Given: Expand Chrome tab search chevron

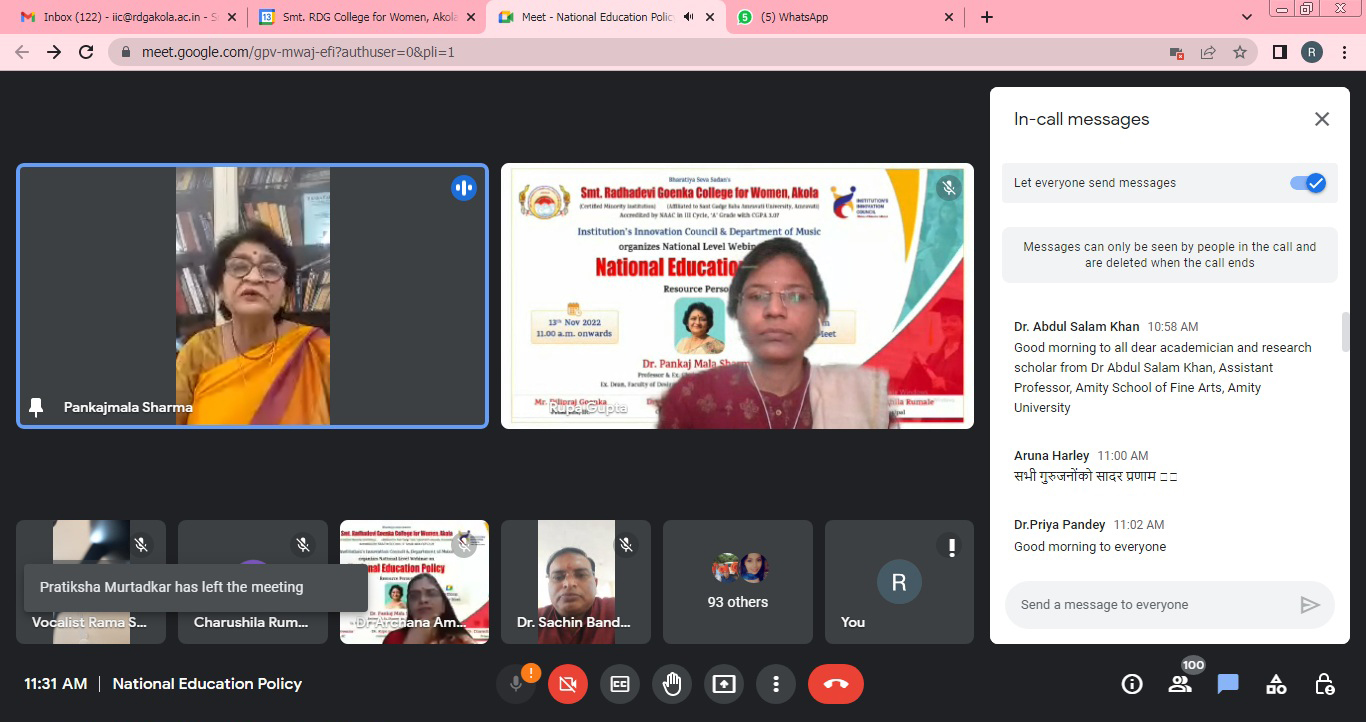Looking at the screenshot, I should (x=1247, y=17).
